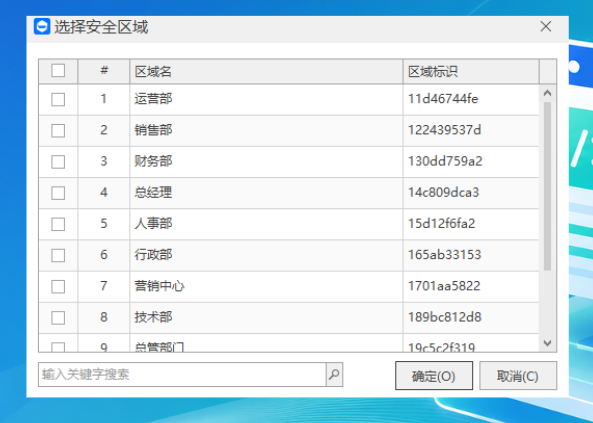Image resolution: width=593 pixels, height=423 pixels.
Task: Click identifier 189bc812d8
Action: point(444,317)
